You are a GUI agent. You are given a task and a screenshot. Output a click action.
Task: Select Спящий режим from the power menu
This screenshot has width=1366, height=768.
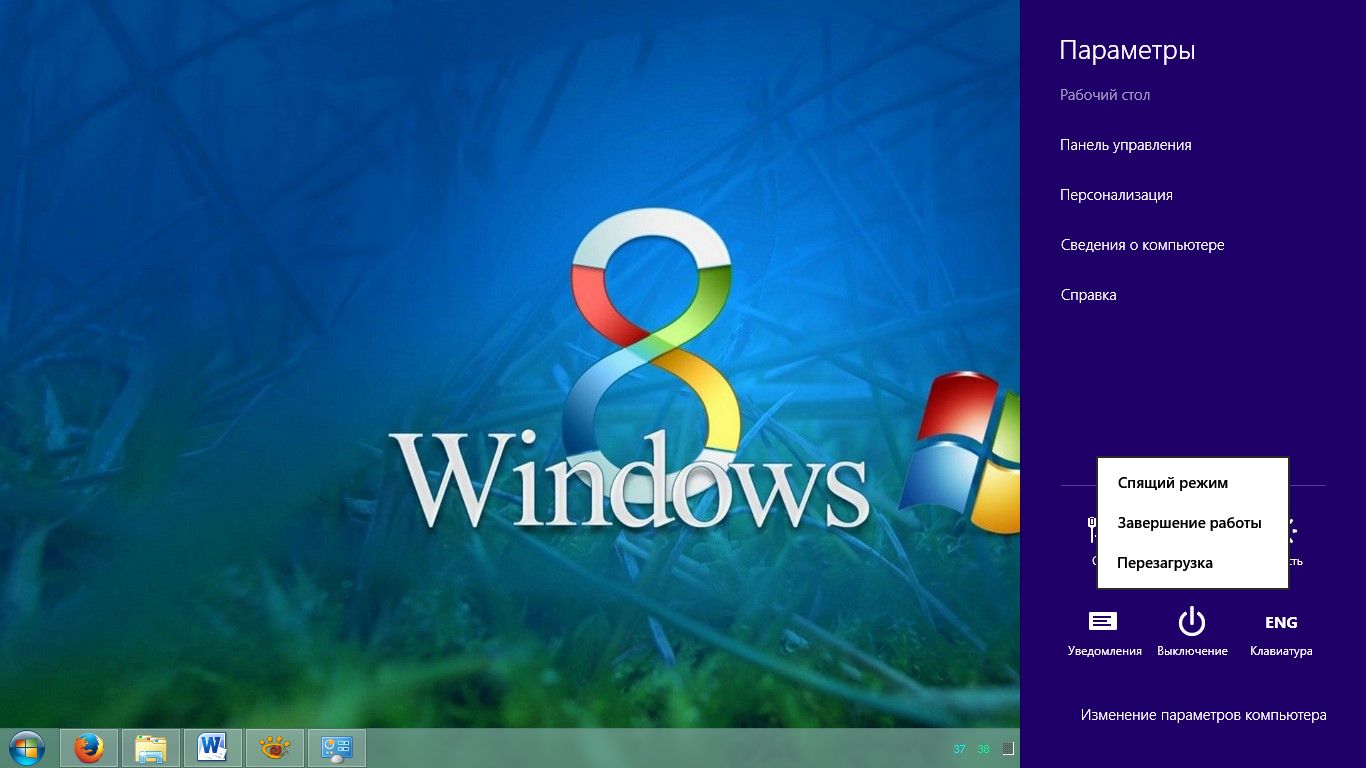1172,483
